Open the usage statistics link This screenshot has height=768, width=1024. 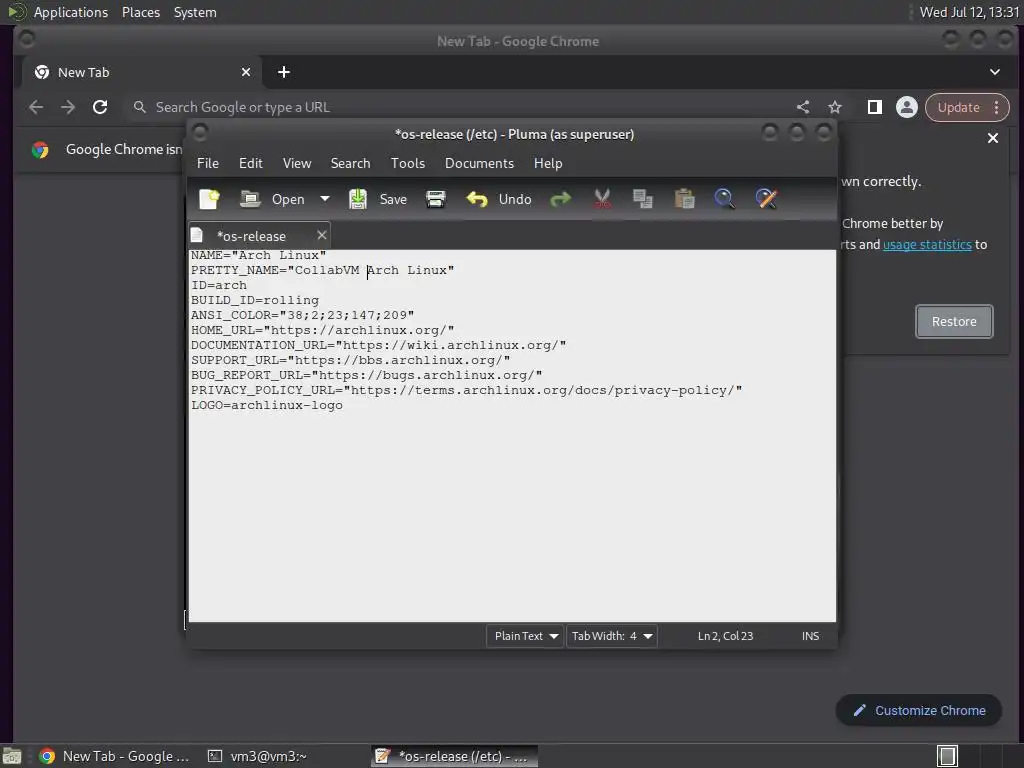click(x=927, y=244)
